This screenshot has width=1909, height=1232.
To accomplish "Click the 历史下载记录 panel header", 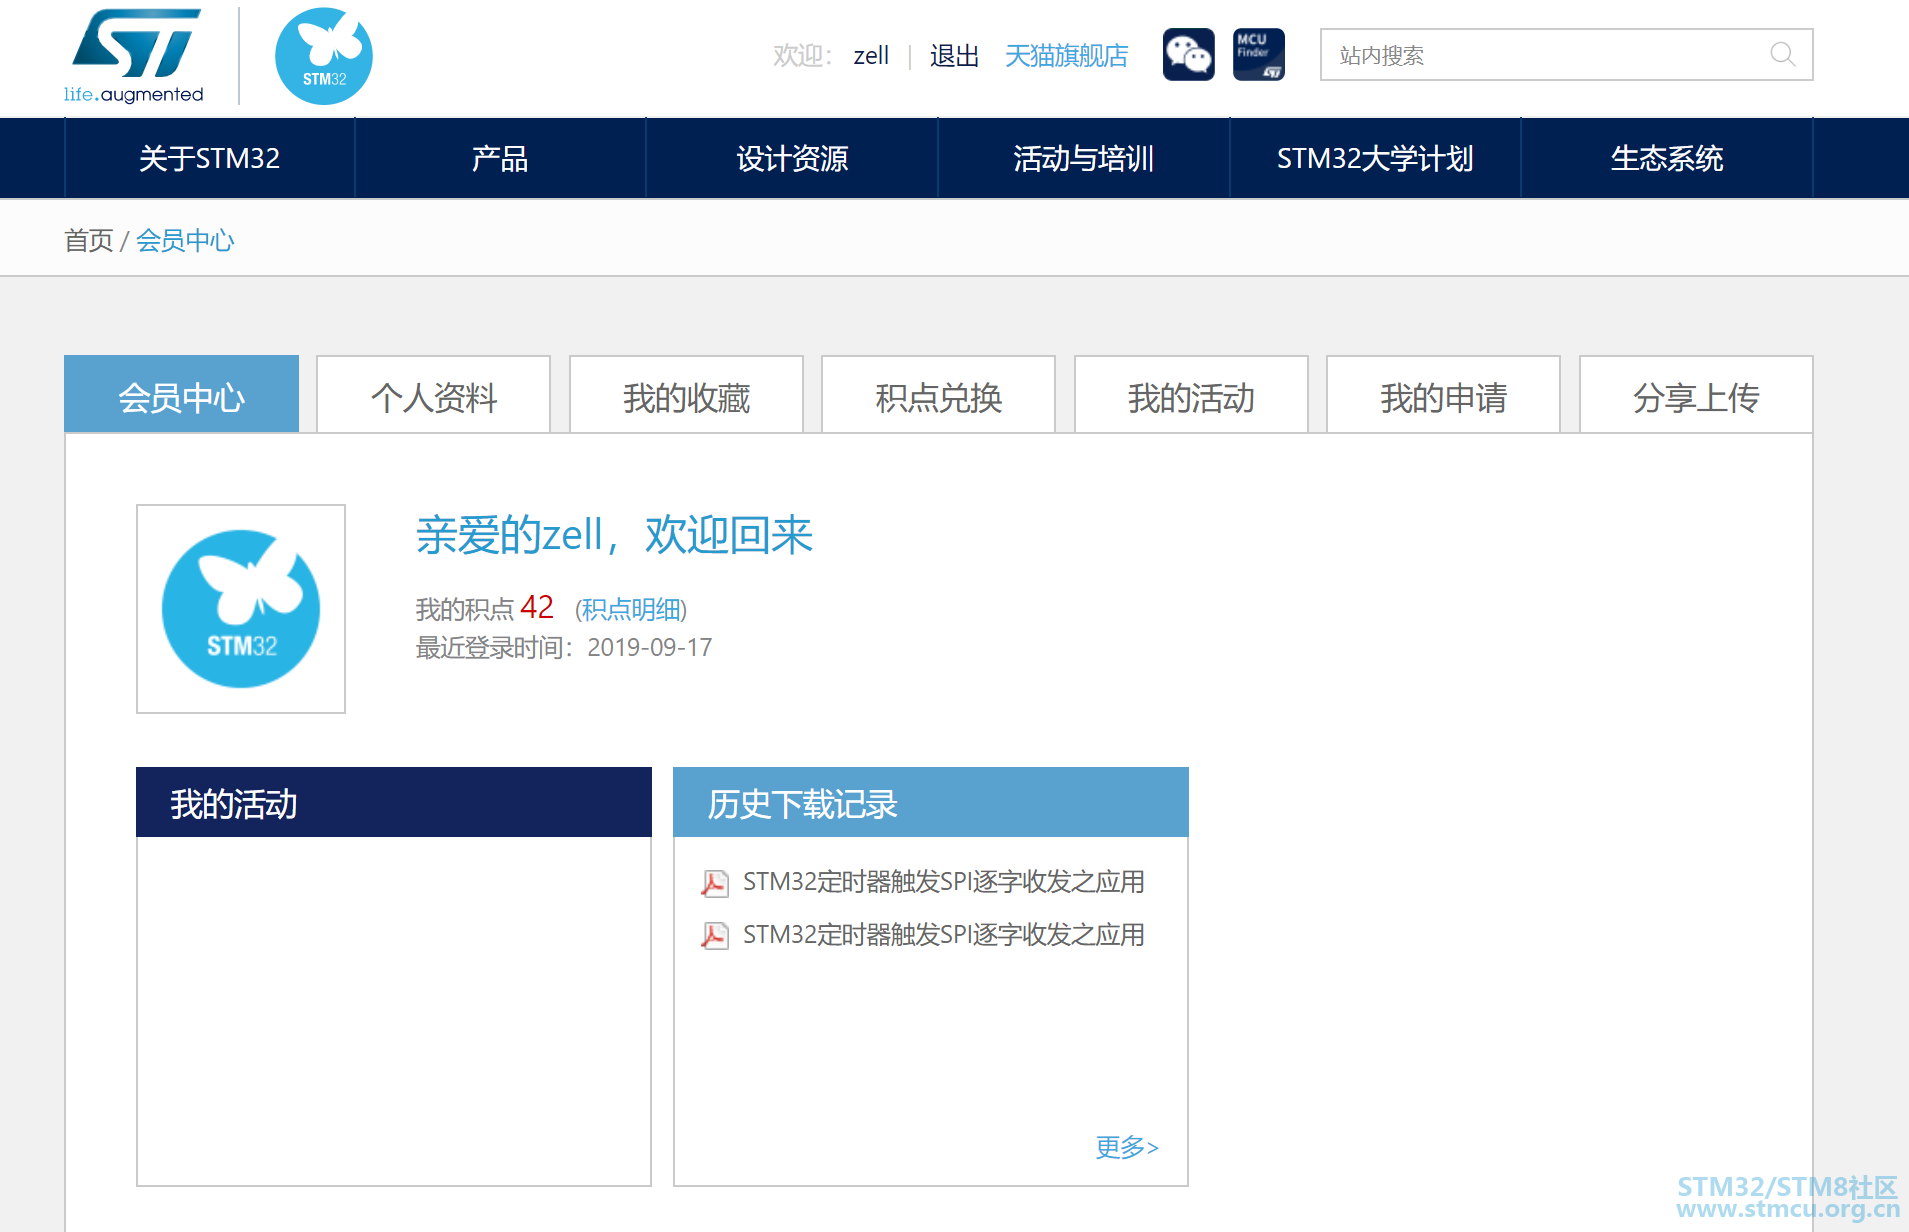I will pyautogui.click(x=931, y=802).
